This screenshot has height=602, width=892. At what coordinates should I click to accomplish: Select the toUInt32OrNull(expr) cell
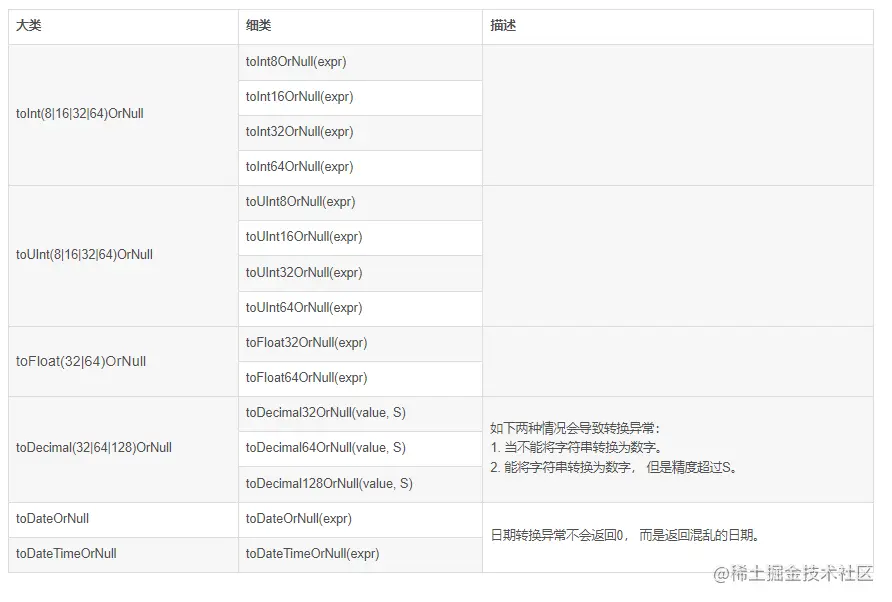pyautogui.click(x=360, y=273)
